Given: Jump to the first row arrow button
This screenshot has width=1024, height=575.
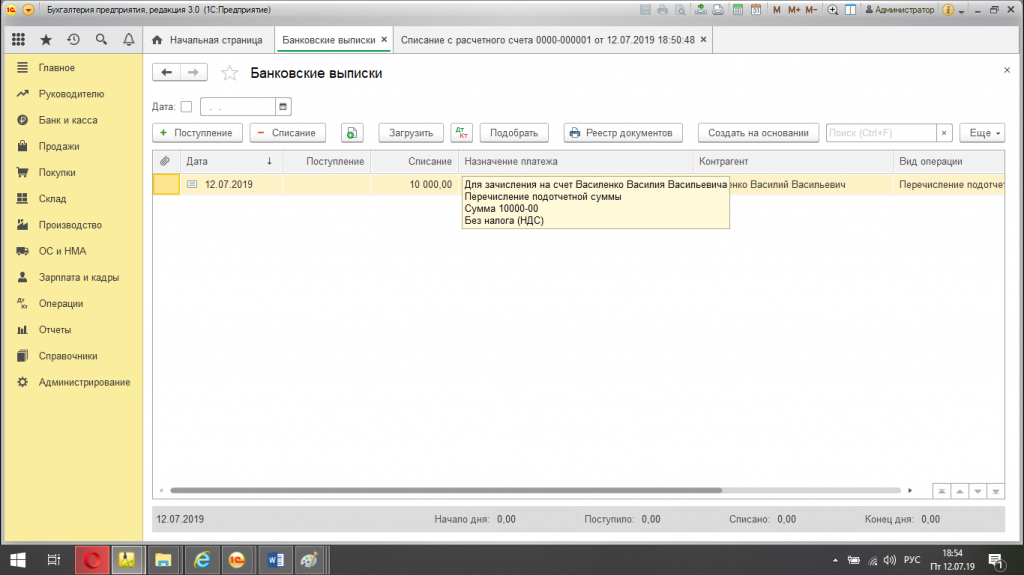Looking at the screenshot, I should [941, 491].
